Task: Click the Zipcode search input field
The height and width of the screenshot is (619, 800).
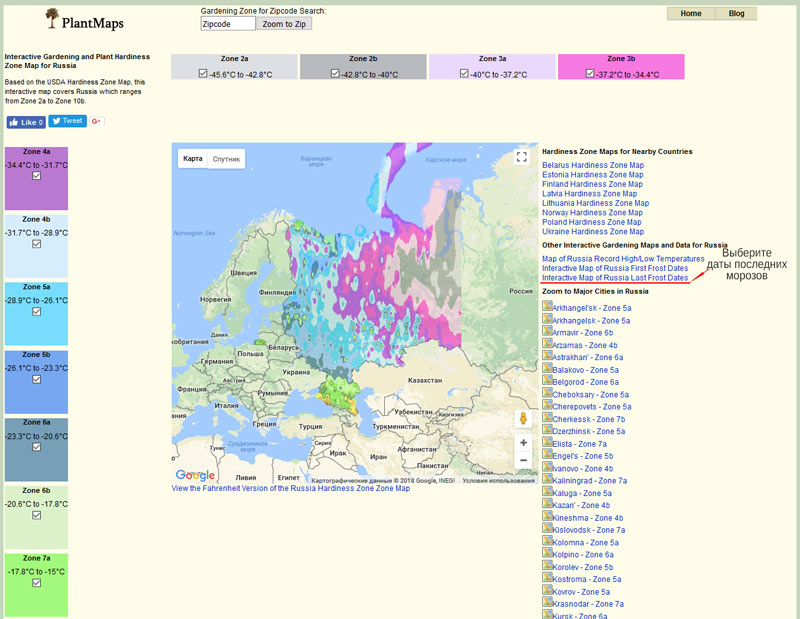Action: click(x=228, y=24)
